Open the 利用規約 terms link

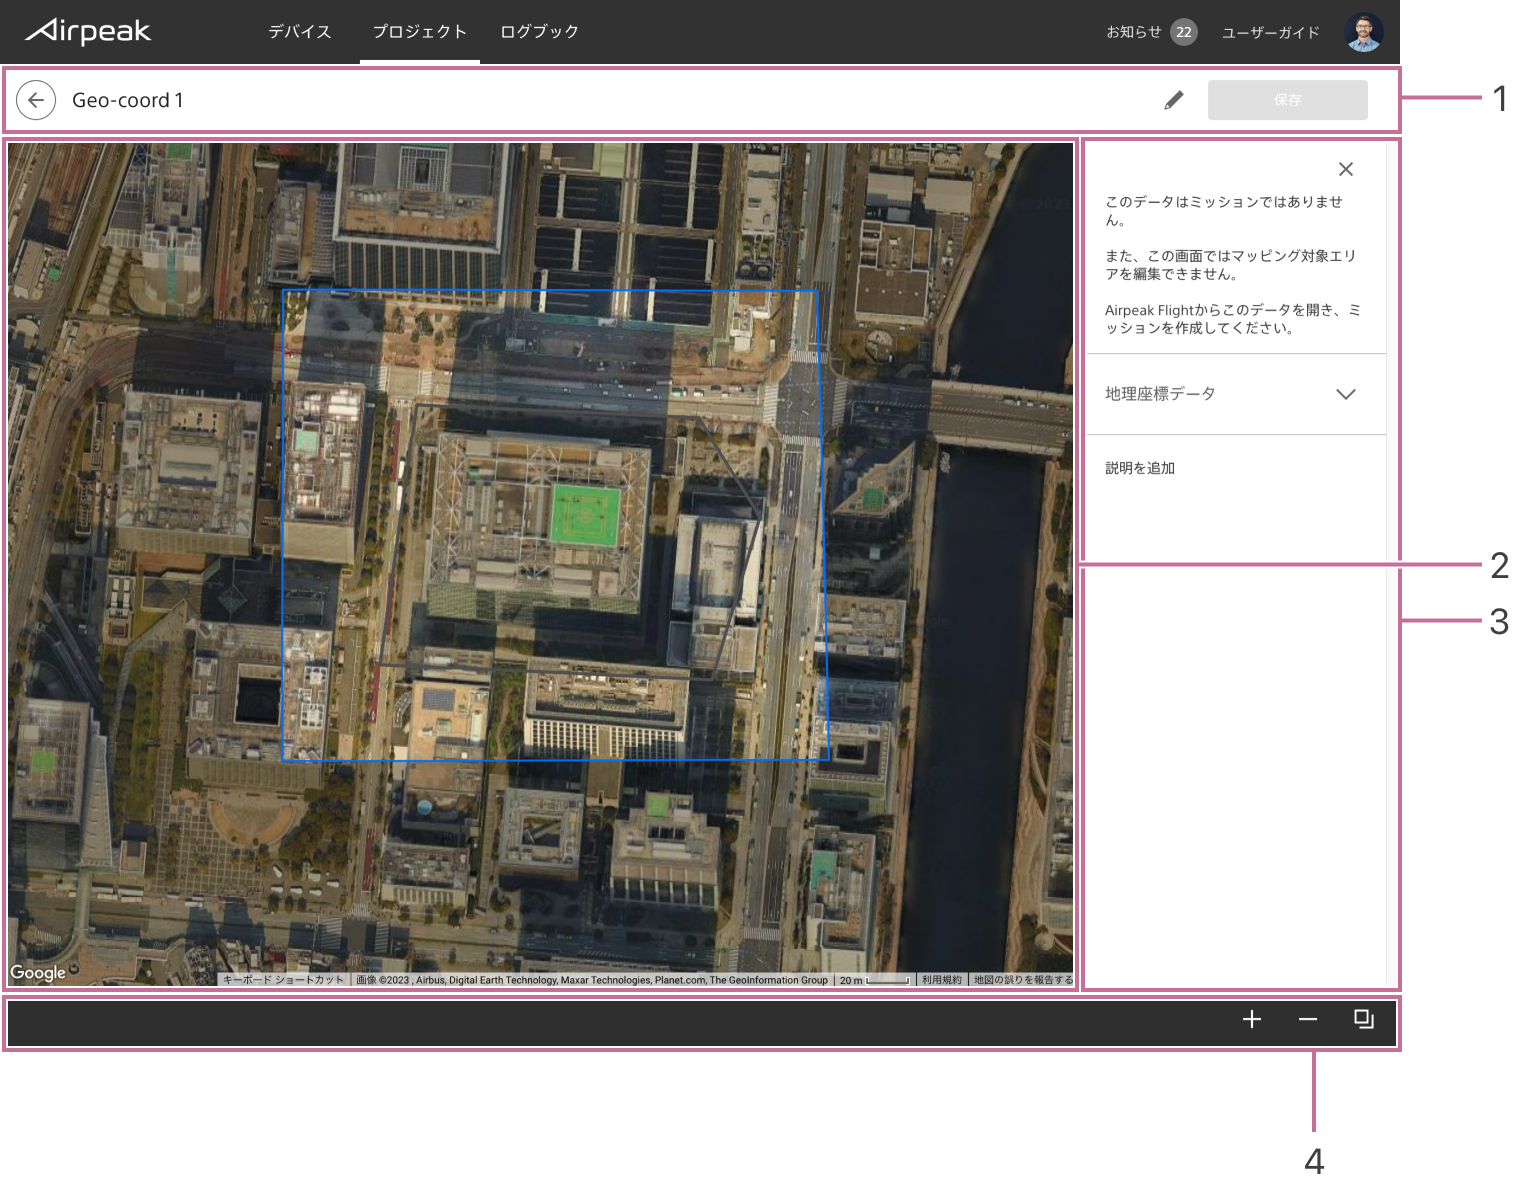point(941,980)
